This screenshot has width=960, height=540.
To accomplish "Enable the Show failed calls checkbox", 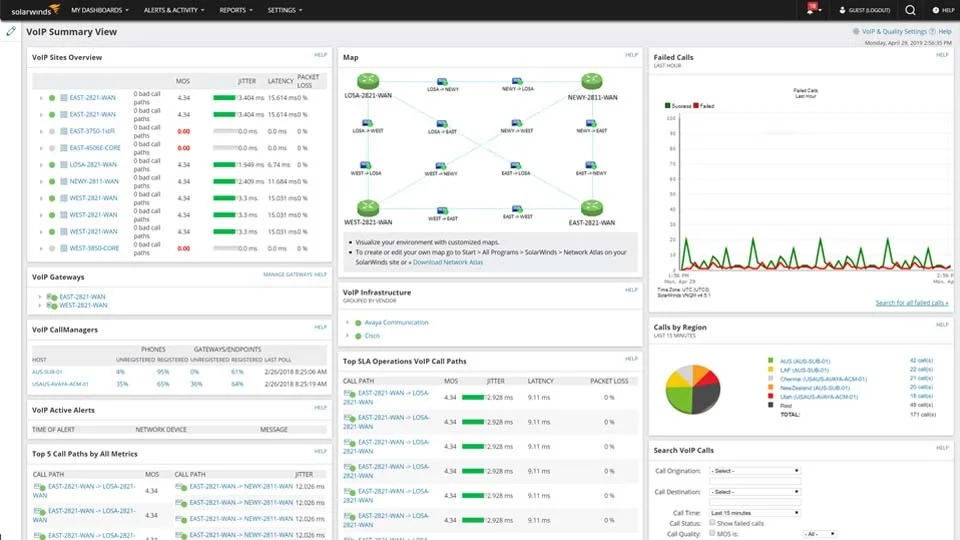I will tap(713, 523).
